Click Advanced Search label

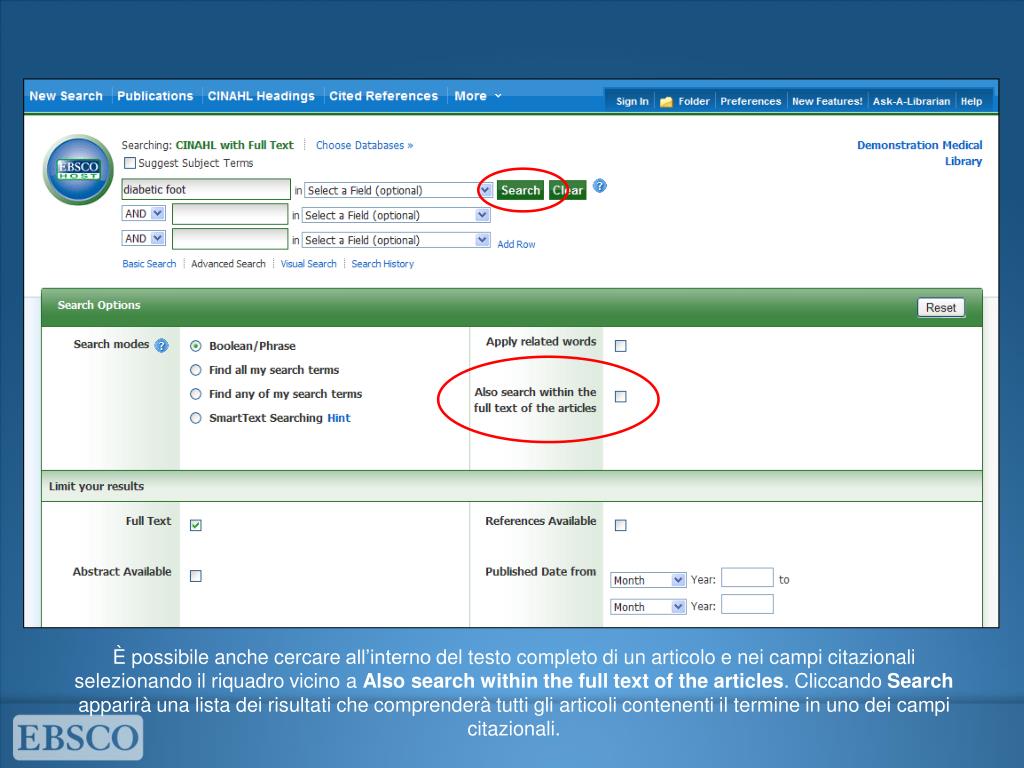point(228,264)
